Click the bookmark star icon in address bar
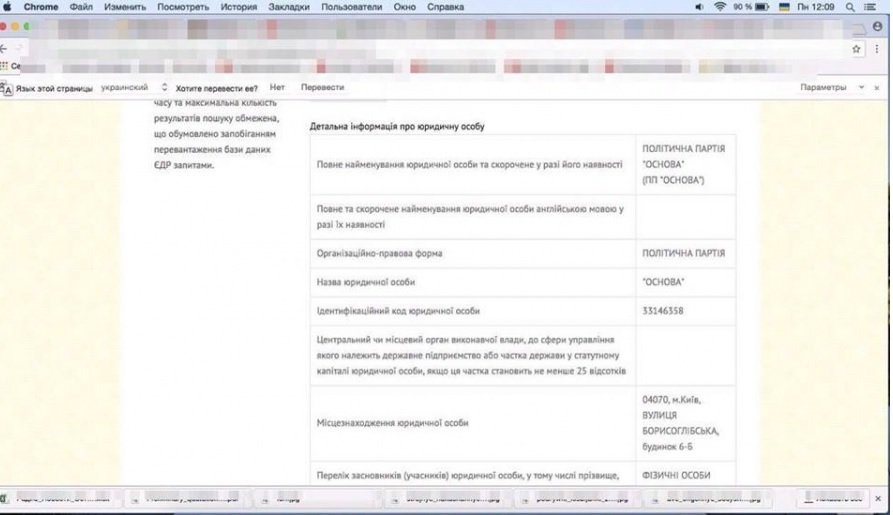893x515 pixels. tap(857, 48)
